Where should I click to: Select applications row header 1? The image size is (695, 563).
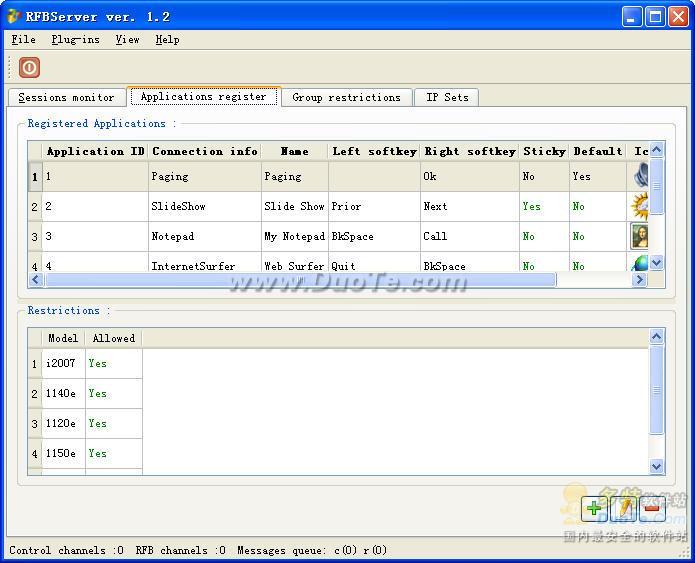coord(35,176)
